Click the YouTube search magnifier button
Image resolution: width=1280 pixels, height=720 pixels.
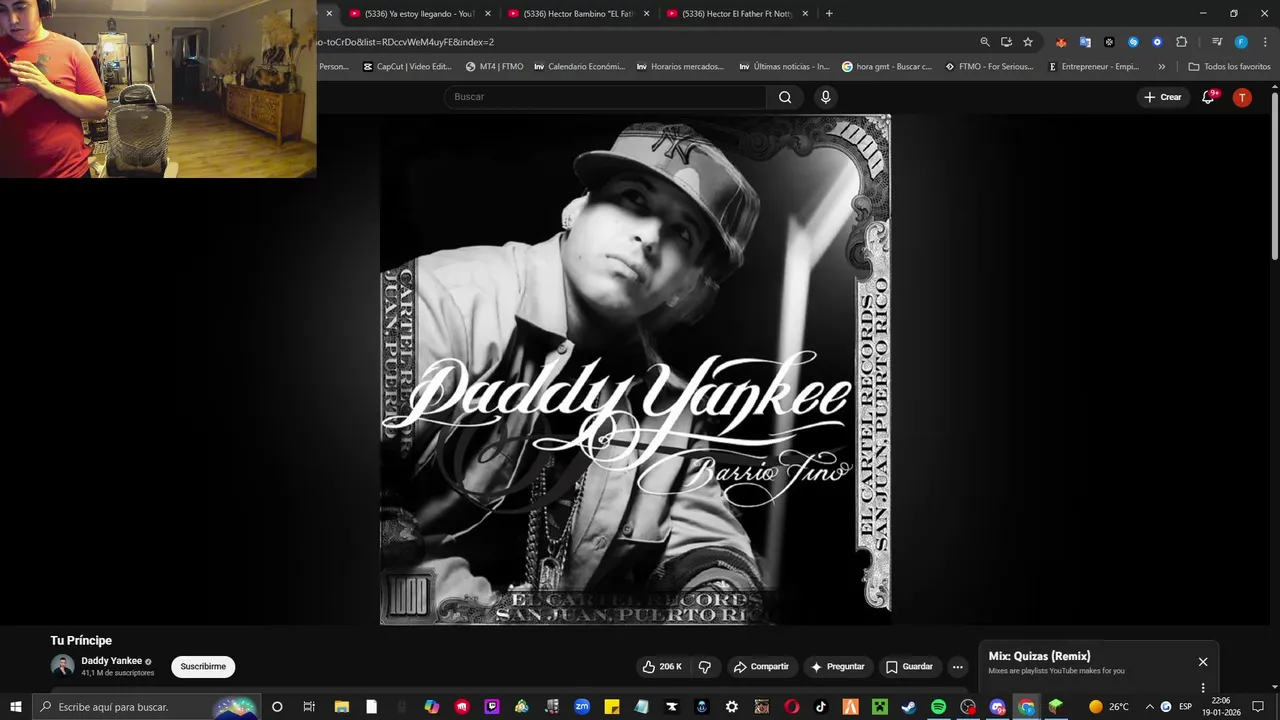pos(785,97)
